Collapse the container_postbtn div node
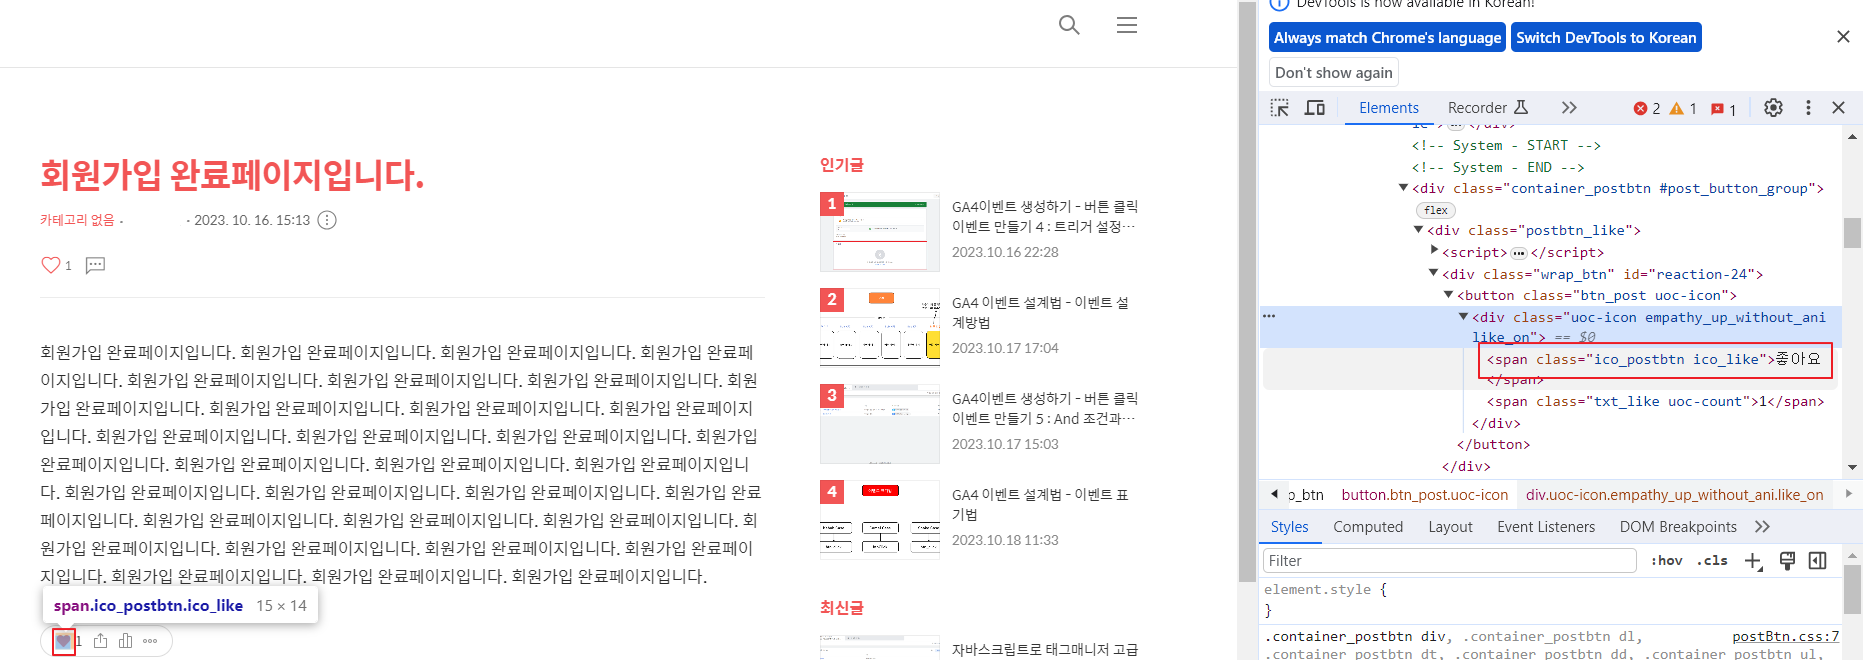Image resolution: width=1863 pixels, height=660 pixels. (x=1403, y=188)
